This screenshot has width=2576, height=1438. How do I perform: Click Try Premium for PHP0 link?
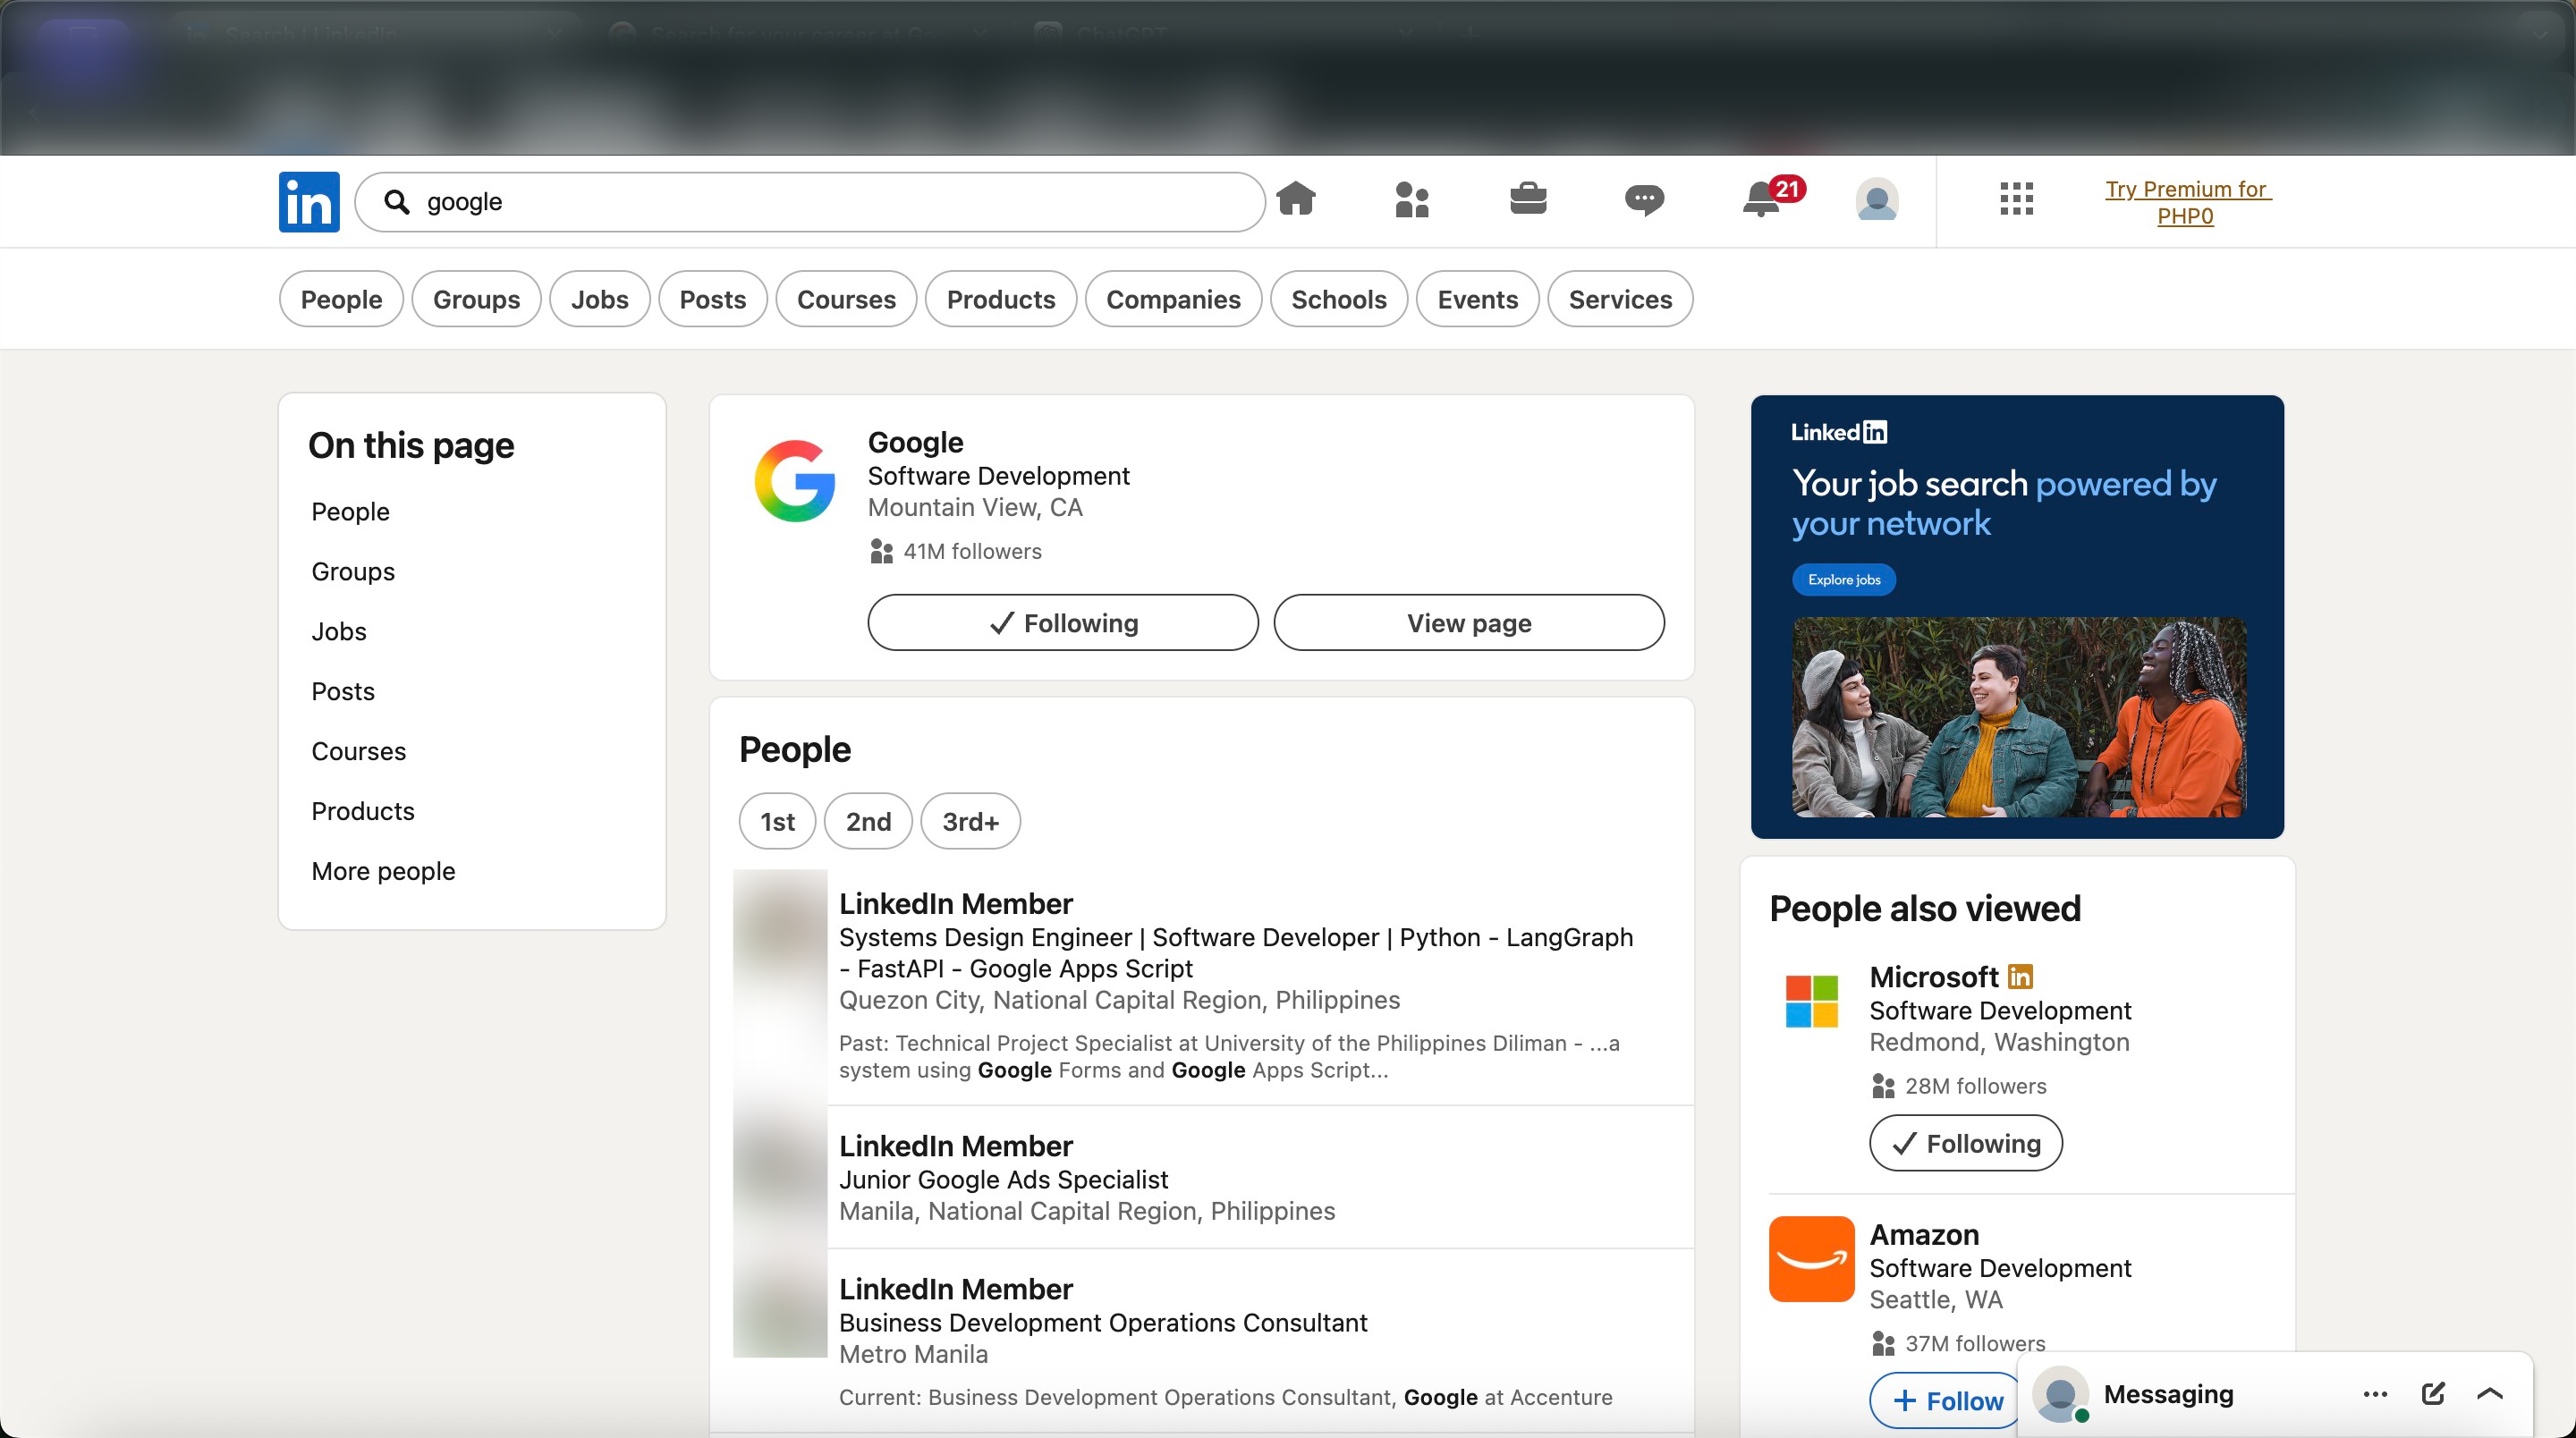point(2187,202)
